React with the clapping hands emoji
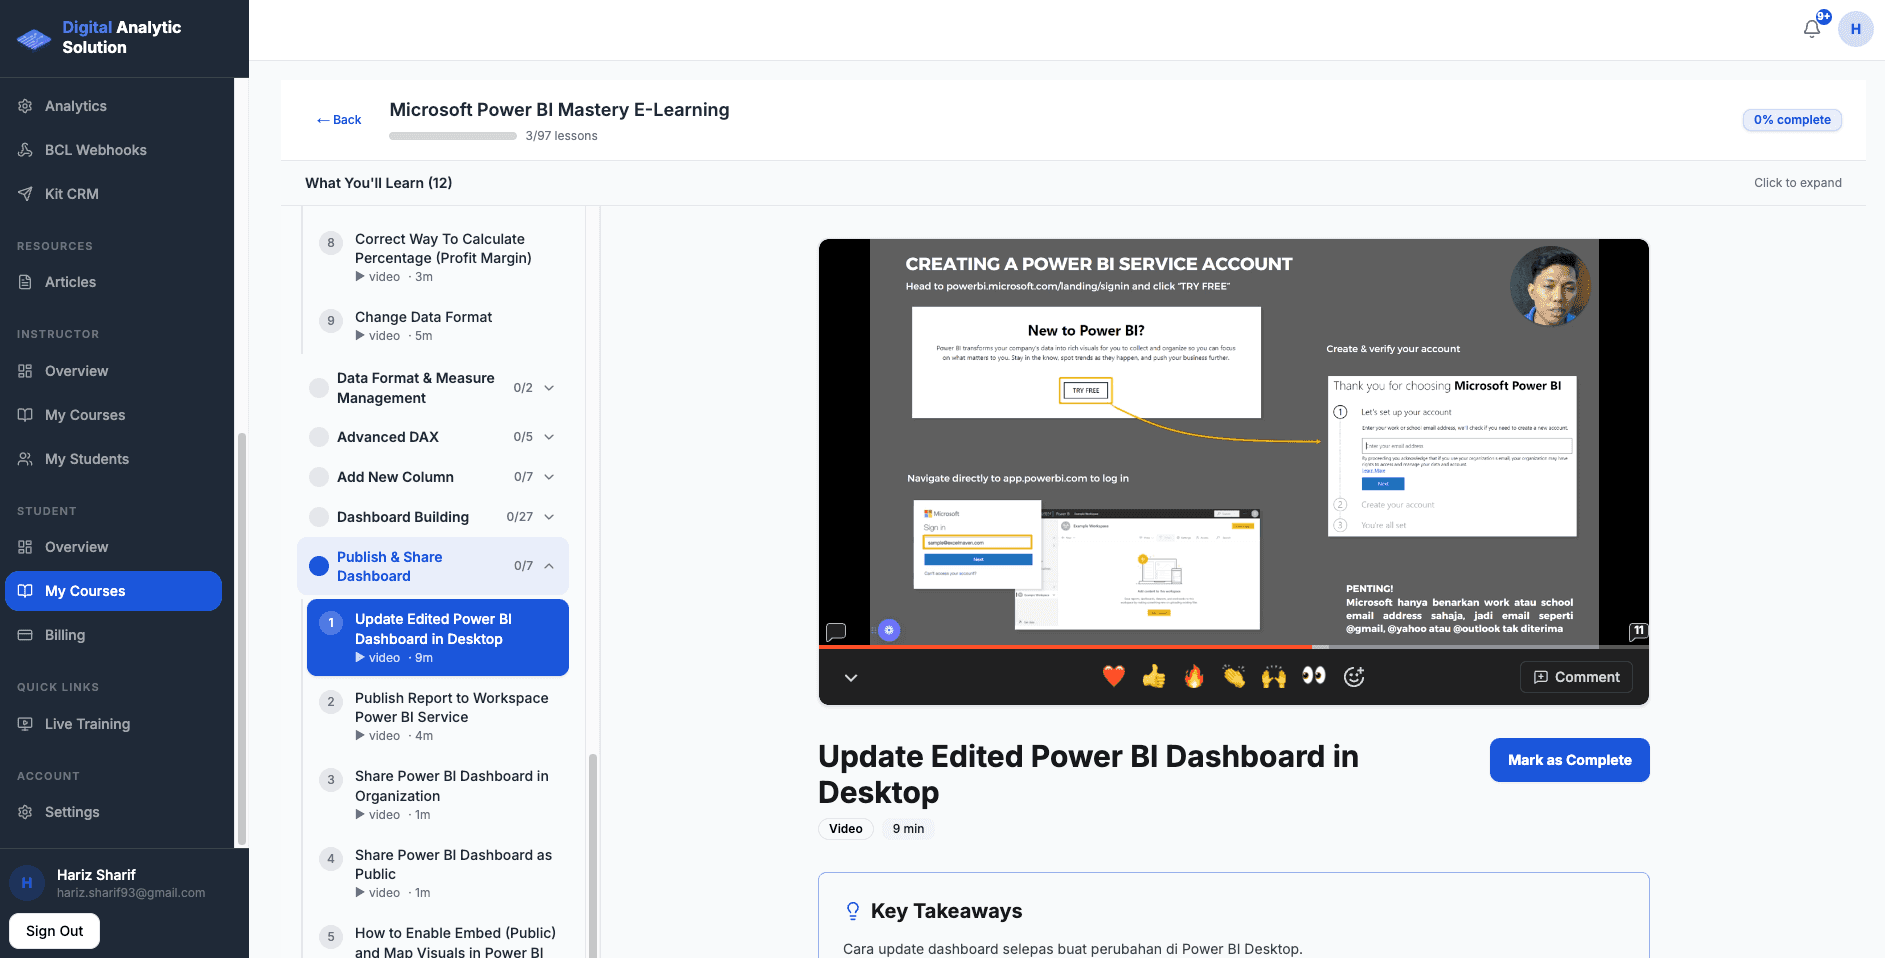This screenshot has height=958, width=1885. click(1234, 677)
